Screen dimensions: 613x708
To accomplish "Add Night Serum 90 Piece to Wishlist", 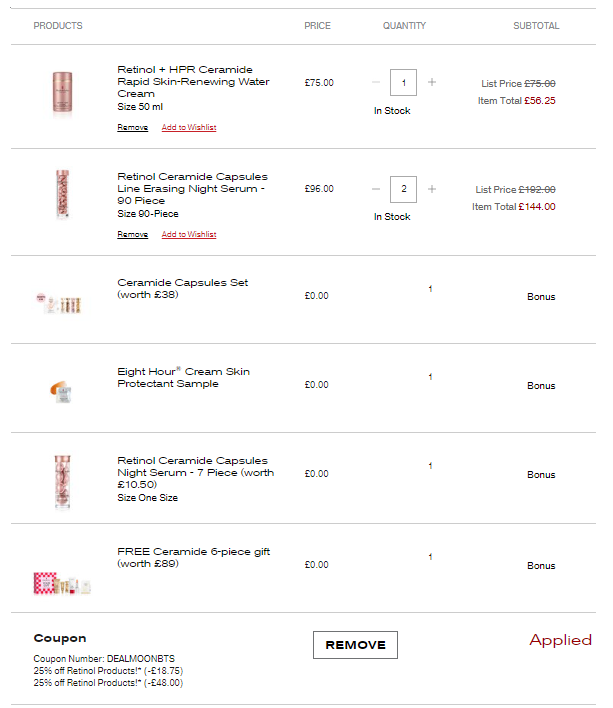I will pos(189,235).
